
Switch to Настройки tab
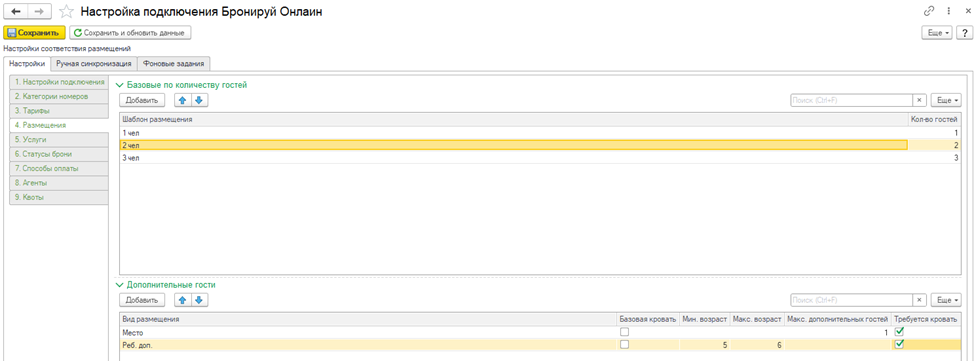coord(27,63)
